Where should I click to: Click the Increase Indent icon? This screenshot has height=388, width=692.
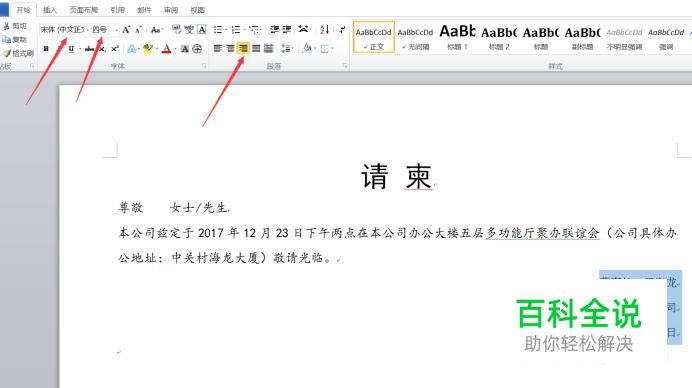287,30
